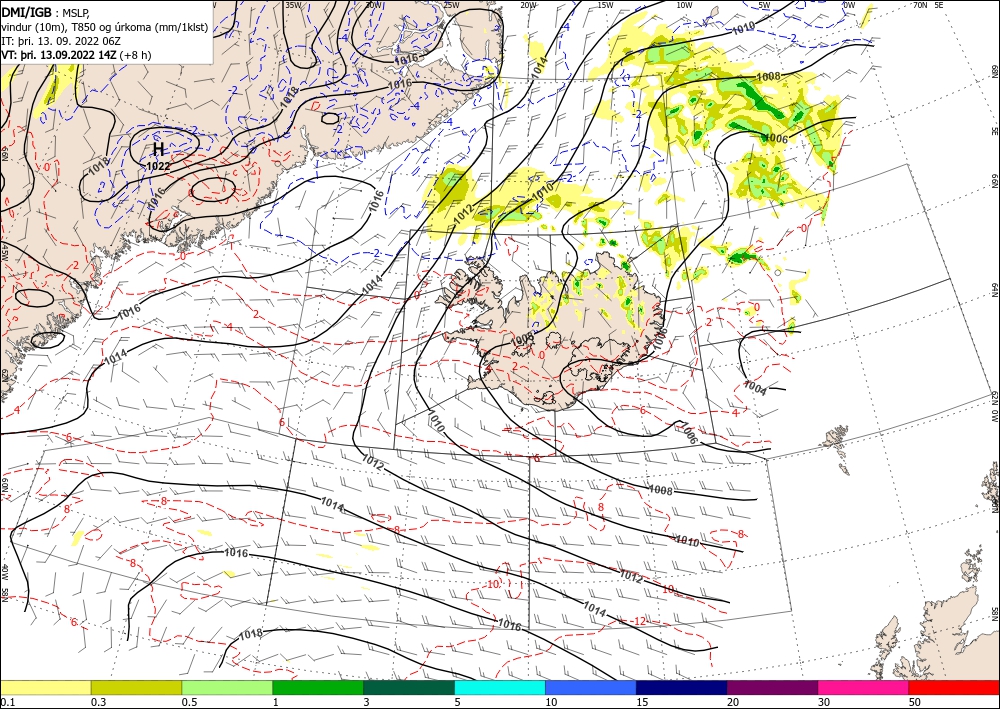This screenshot has width=1000, height=709.
Task: Click the purple 20–30 legend color
Action: [772, 687]
